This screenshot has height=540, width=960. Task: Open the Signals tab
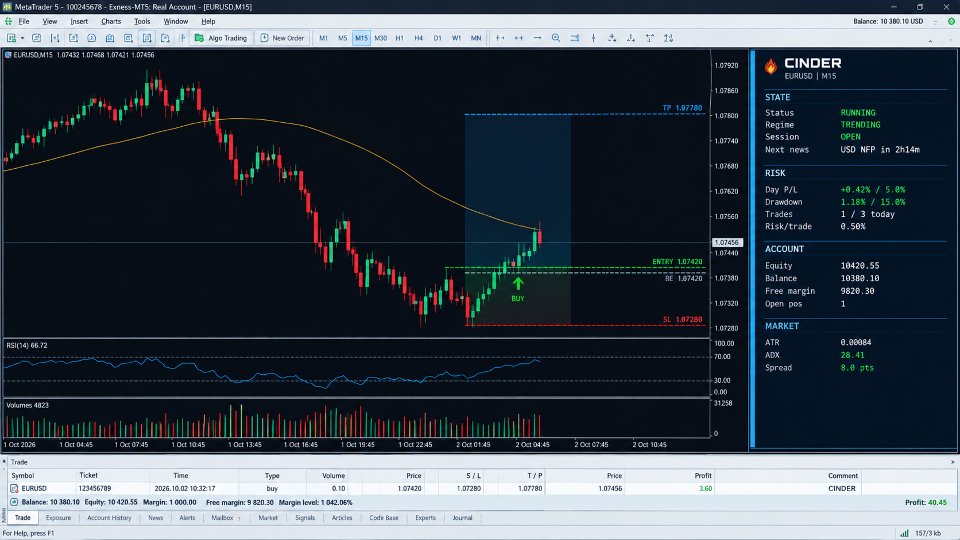coord(305,518)
